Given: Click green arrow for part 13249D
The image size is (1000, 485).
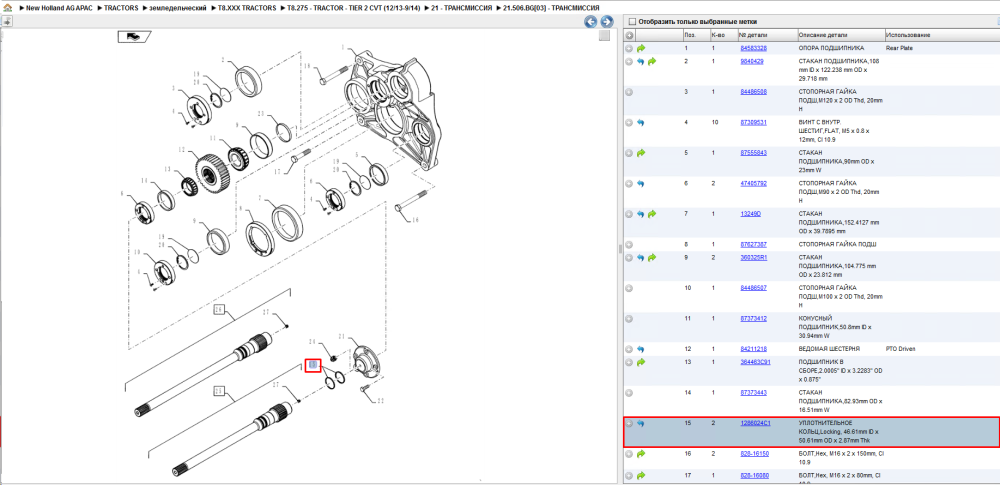Looking at the screenshot, I should point(652,214).
